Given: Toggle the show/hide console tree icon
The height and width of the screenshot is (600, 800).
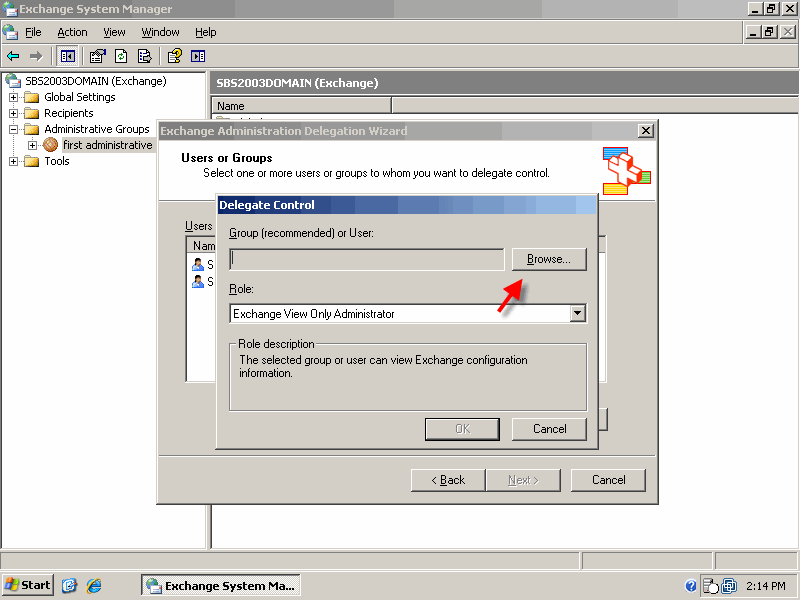Looking at the screenshot, I should point(67,56).
